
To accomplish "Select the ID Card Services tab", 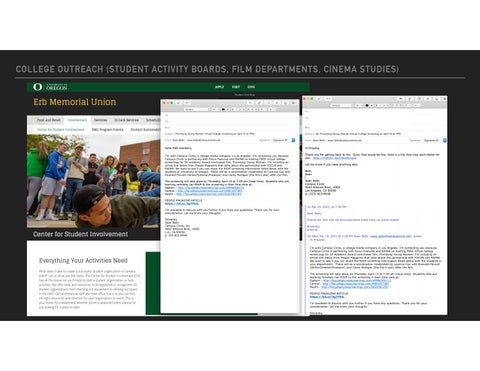I will coord(127,120).
